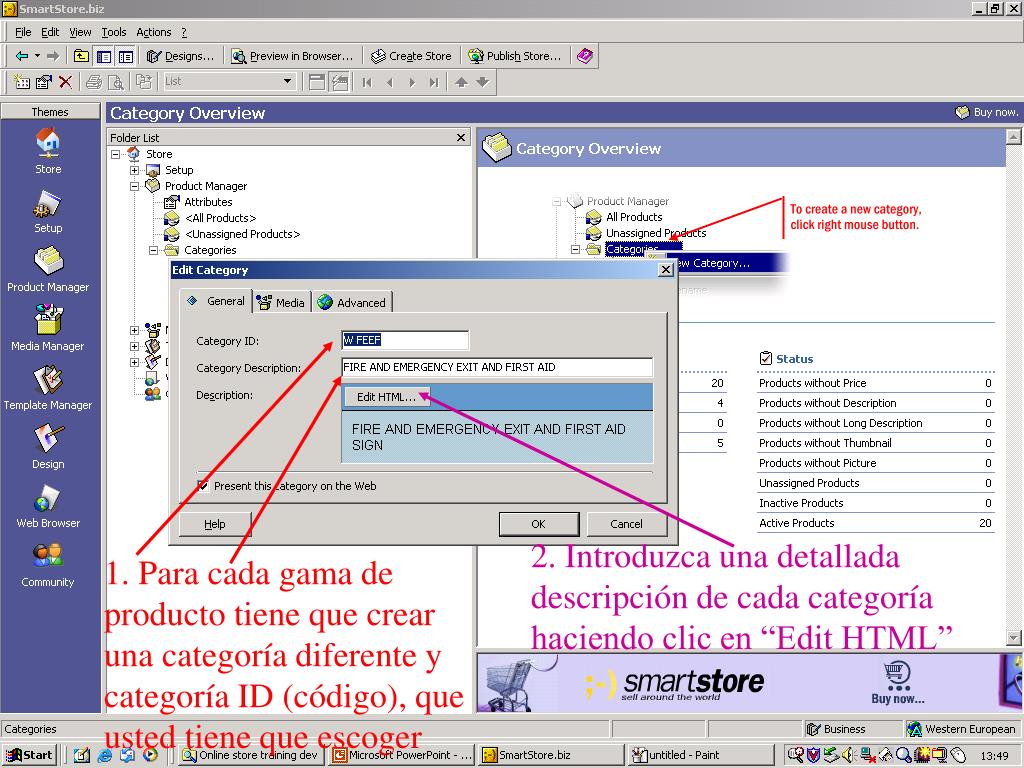Click Cancel in Edit Category dialog
The height and width of the screenshot is (768, 1024).
click(x=626, y=524)
